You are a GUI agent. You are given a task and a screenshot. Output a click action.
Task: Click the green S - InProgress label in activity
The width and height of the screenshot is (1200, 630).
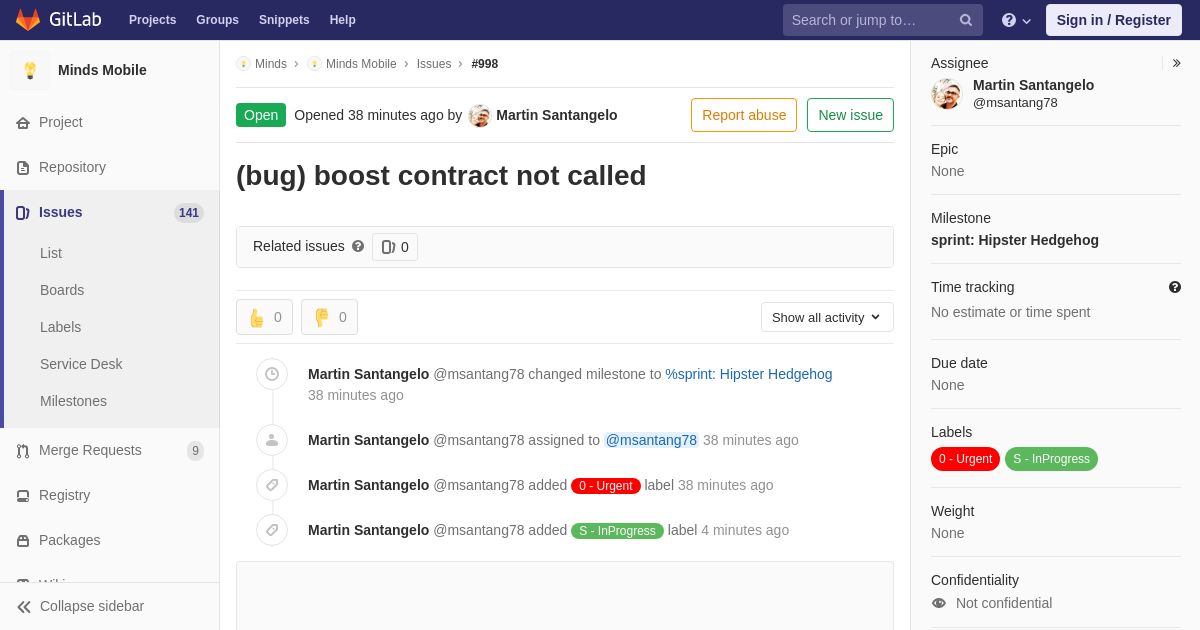617,531
